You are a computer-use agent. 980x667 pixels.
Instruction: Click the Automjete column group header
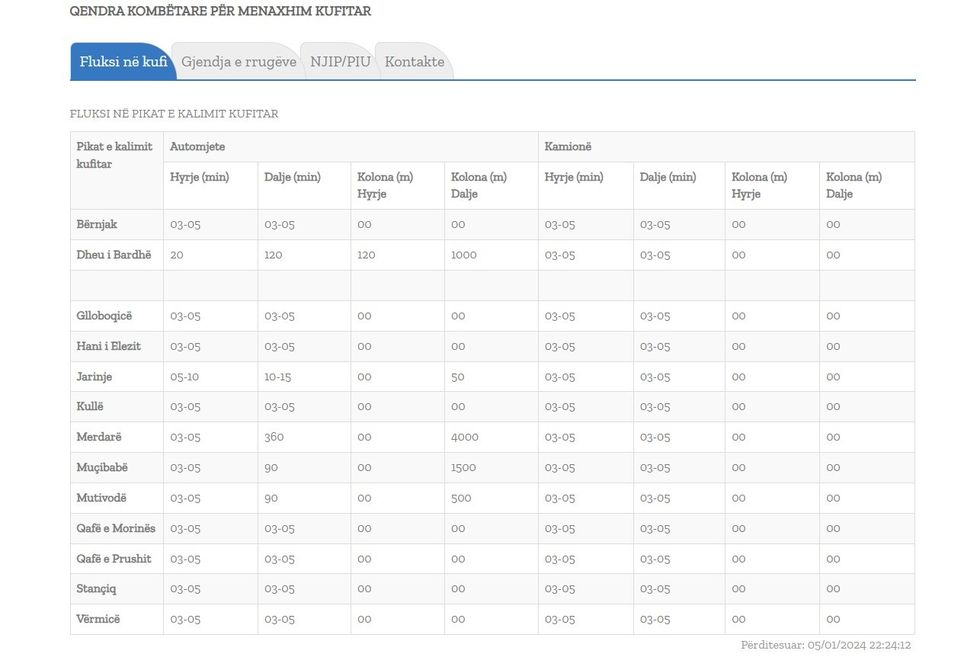[x=197, y=147]
